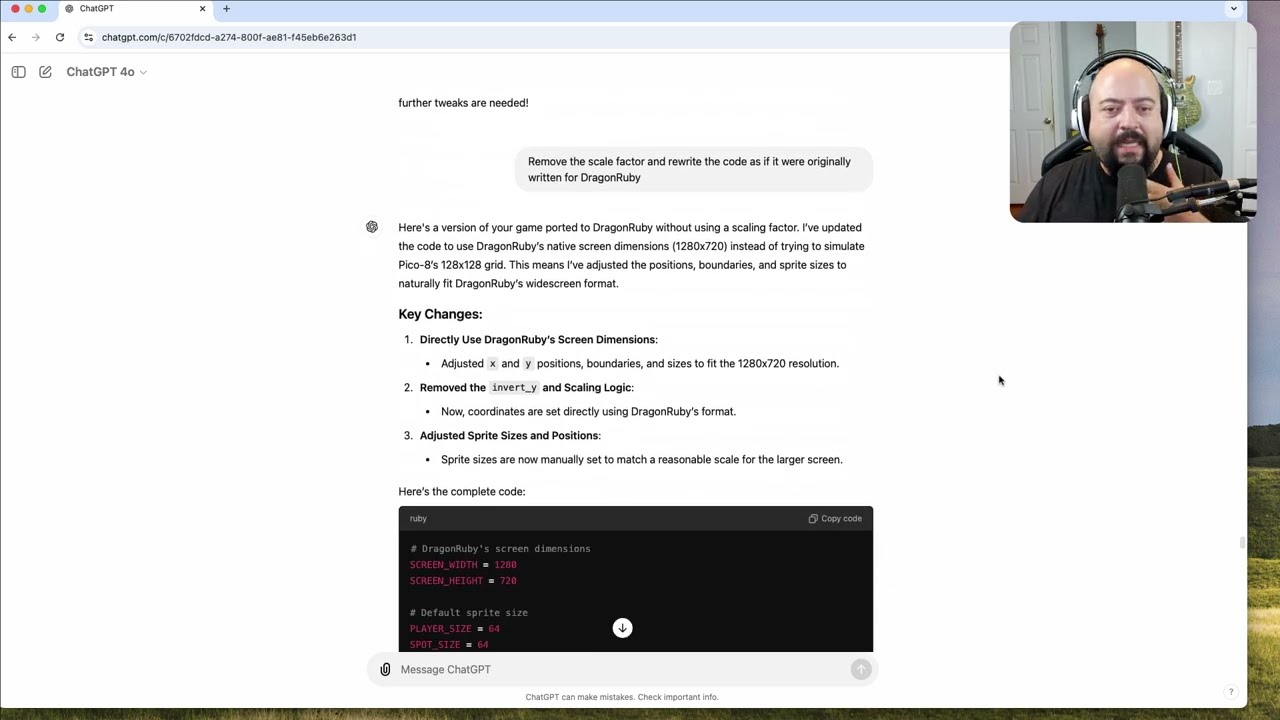Image resolution: width=1280 pixels, height=720 pixels.
Task: Click the "Check important info" link
Action: click(677, 697)
